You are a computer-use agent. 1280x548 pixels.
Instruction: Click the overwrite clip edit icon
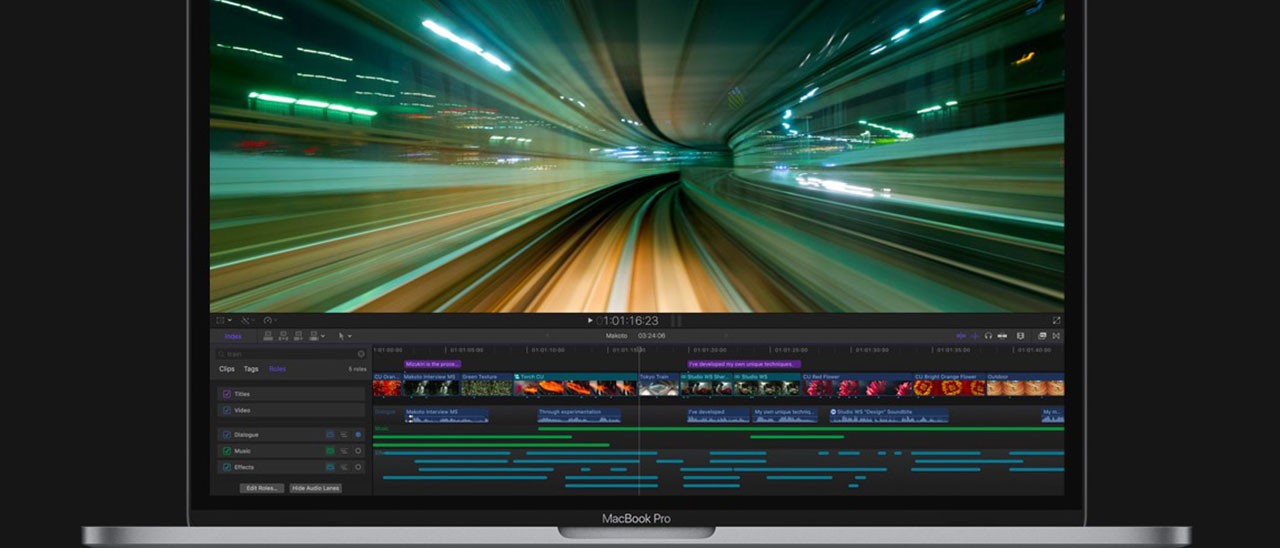[313, 336]
